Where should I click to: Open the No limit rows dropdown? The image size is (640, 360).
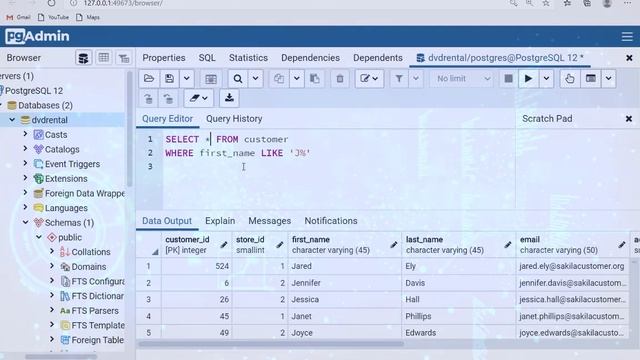click(462, 79)
